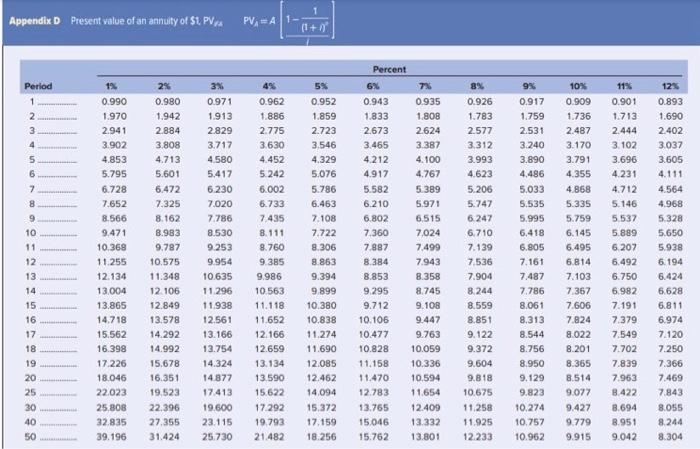Select the 'Period' column header
Viewport: 700px width, 449px height.
pyautogui.click(x=38, y=86)
